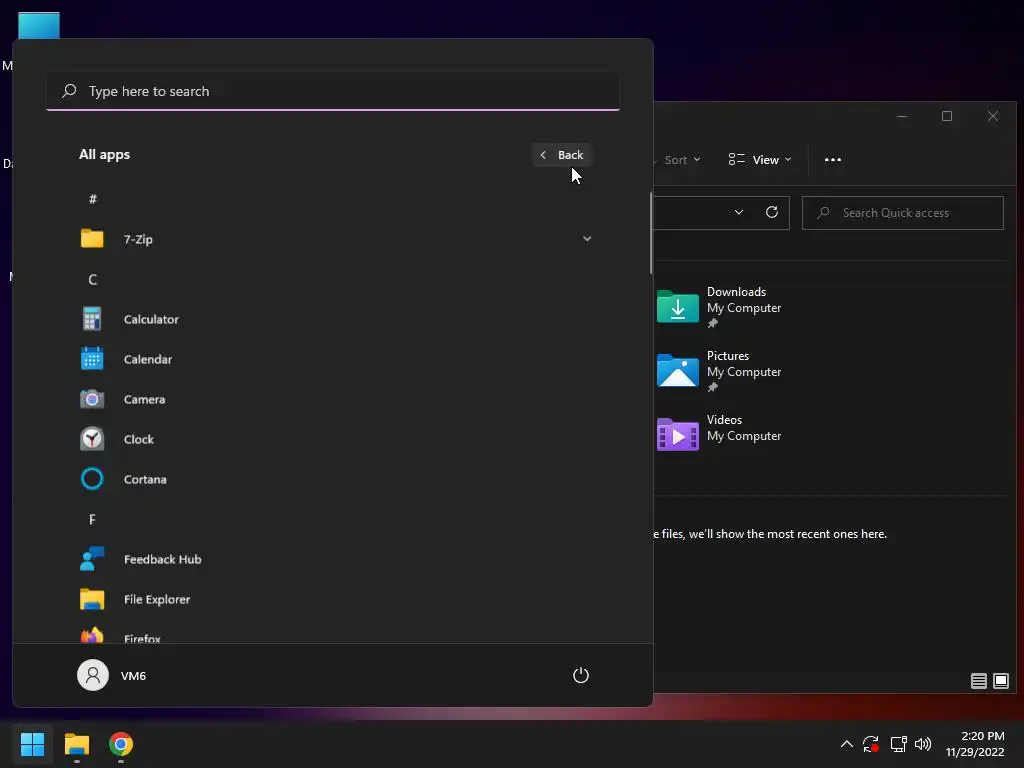
Task: Click the All apps list scrollbar
Action: pos(650,233)
